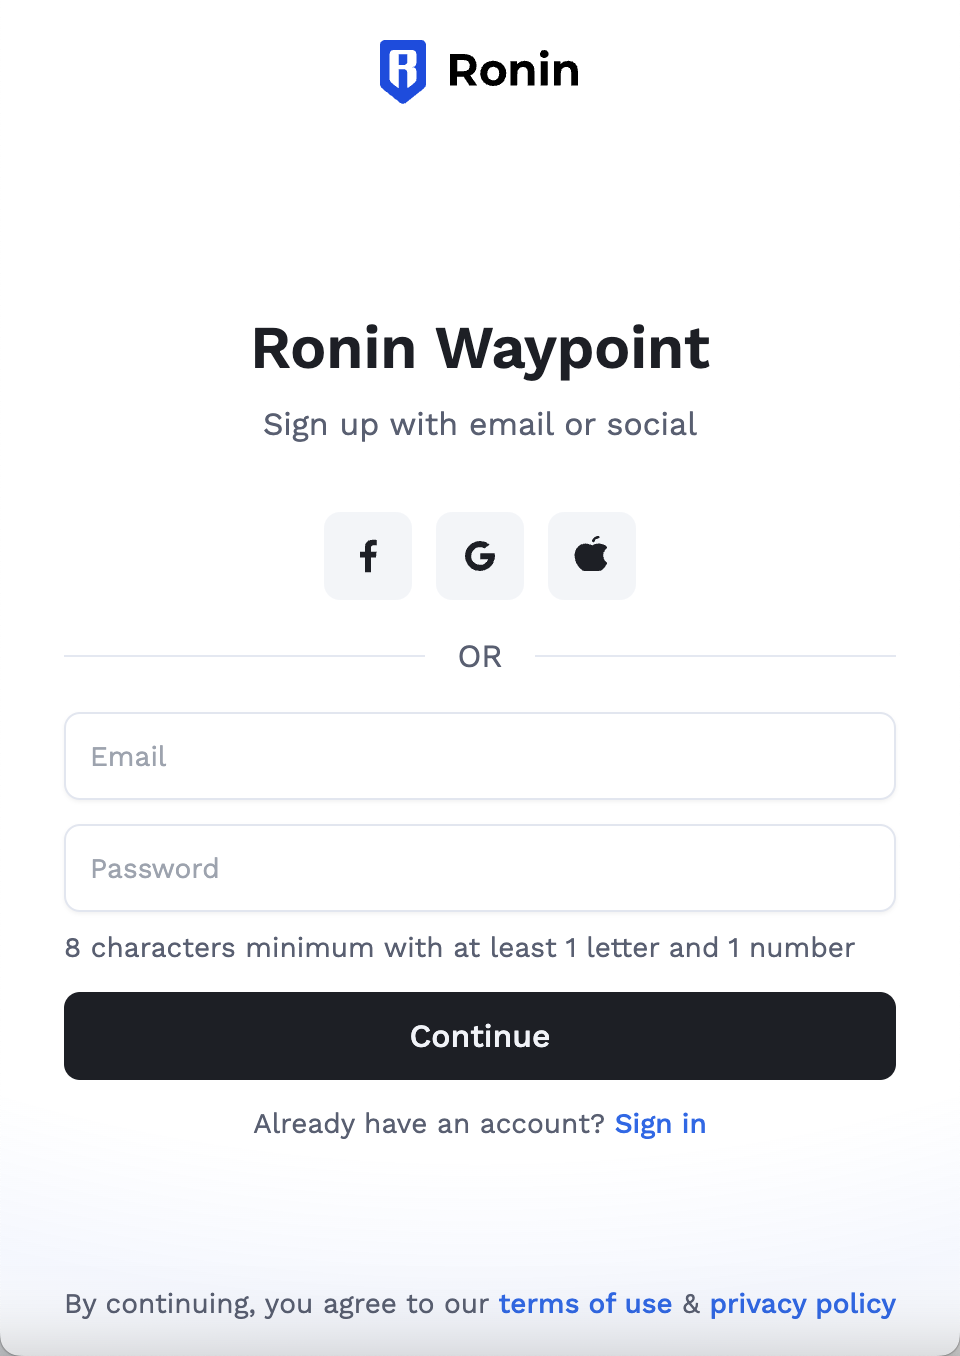
Task: Focus the Email input field
Action: click(480, 756)
